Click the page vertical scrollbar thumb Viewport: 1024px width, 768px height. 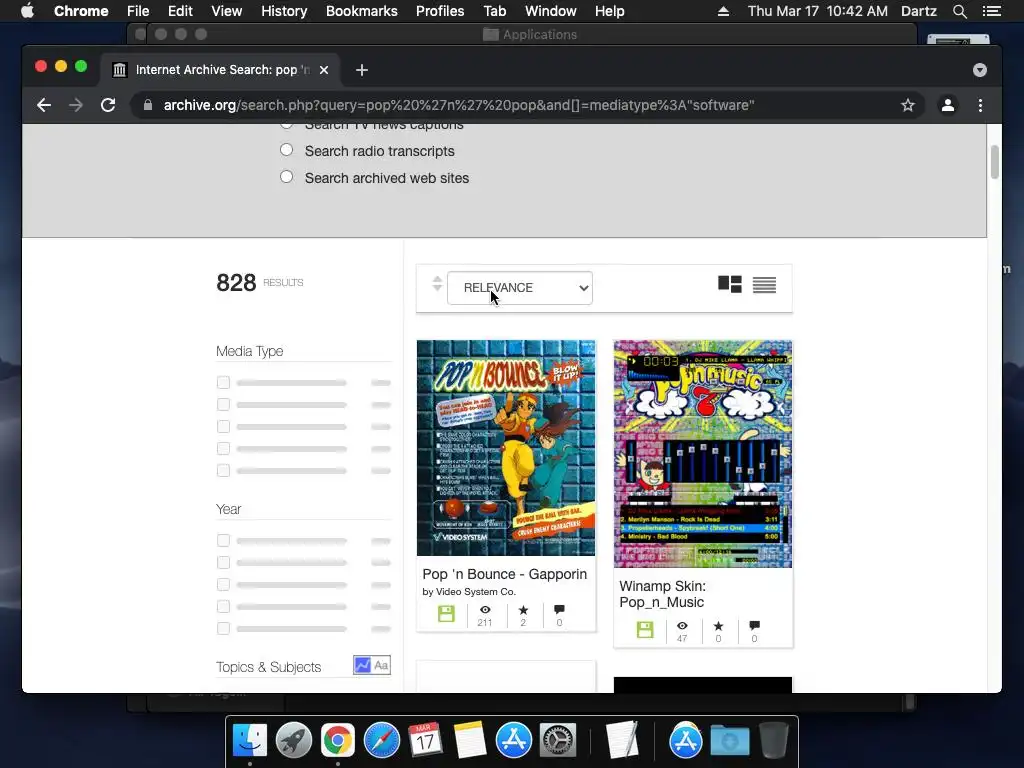tap(995, 161)
